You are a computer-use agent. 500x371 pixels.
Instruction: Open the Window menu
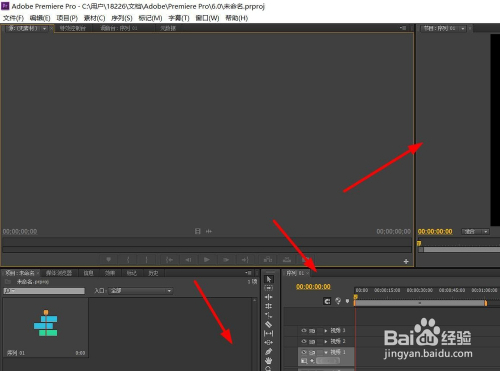[207, 18]
